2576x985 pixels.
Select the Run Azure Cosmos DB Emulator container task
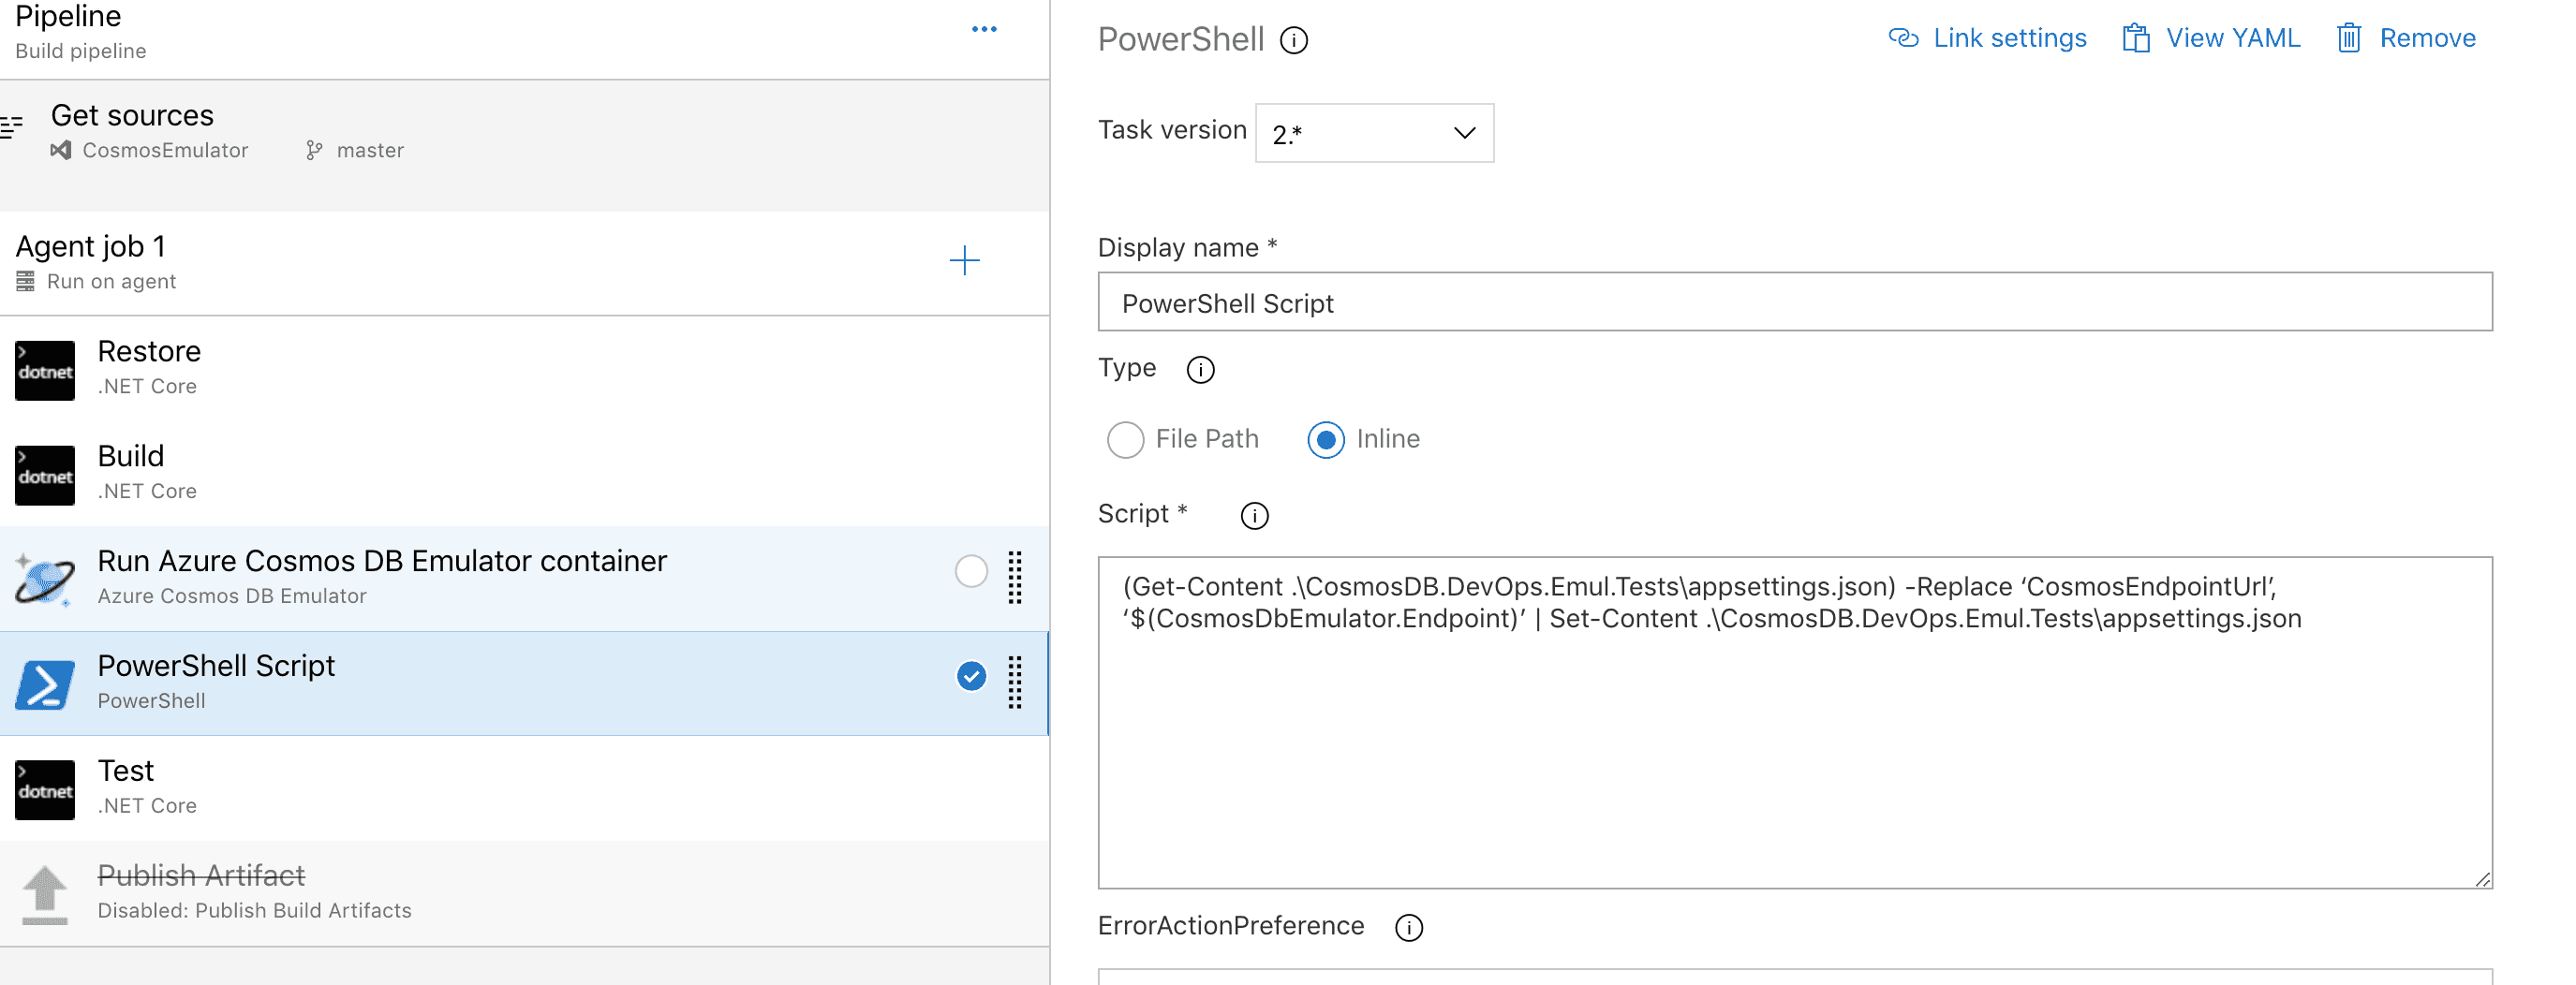524,579
